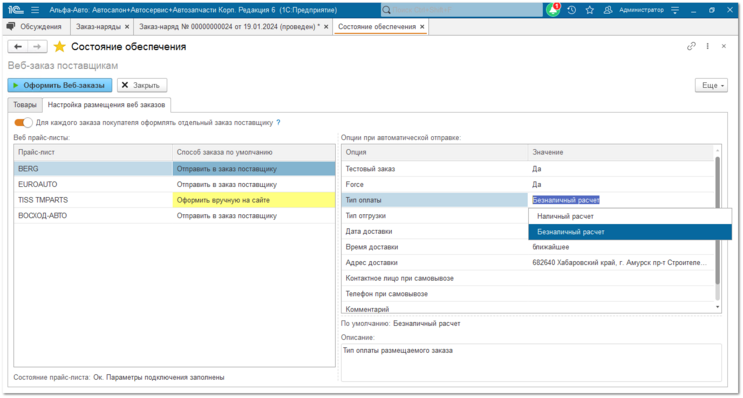The height and width of the screenshot is (398, 743).
Task: Toggle separate supplier order per customer order
Action: pos(23,123)
